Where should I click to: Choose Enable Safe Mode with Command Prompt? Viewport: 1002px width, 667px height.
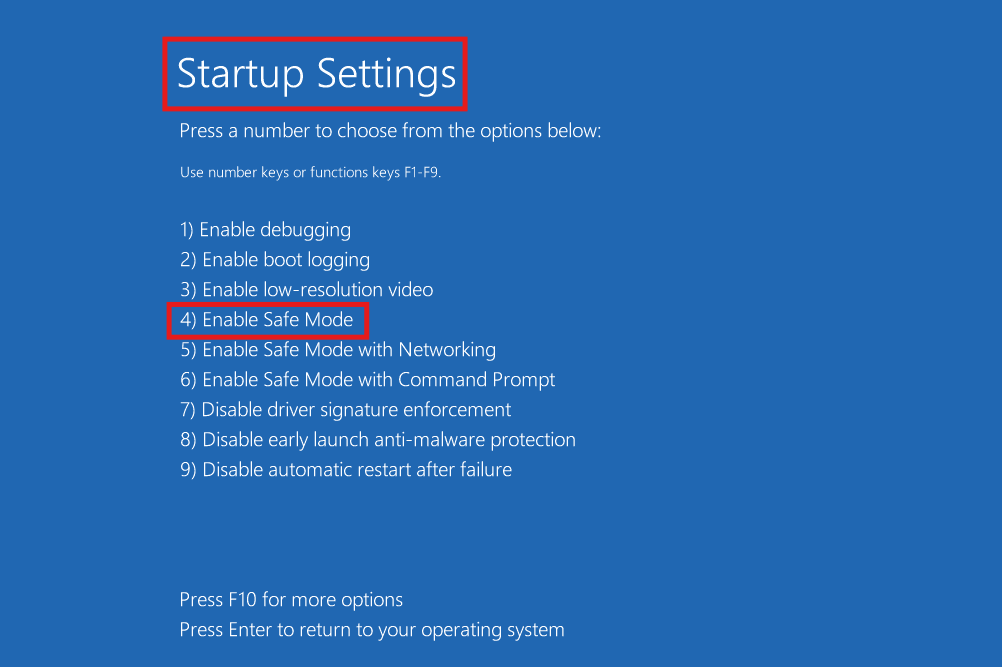coord(367,379)
